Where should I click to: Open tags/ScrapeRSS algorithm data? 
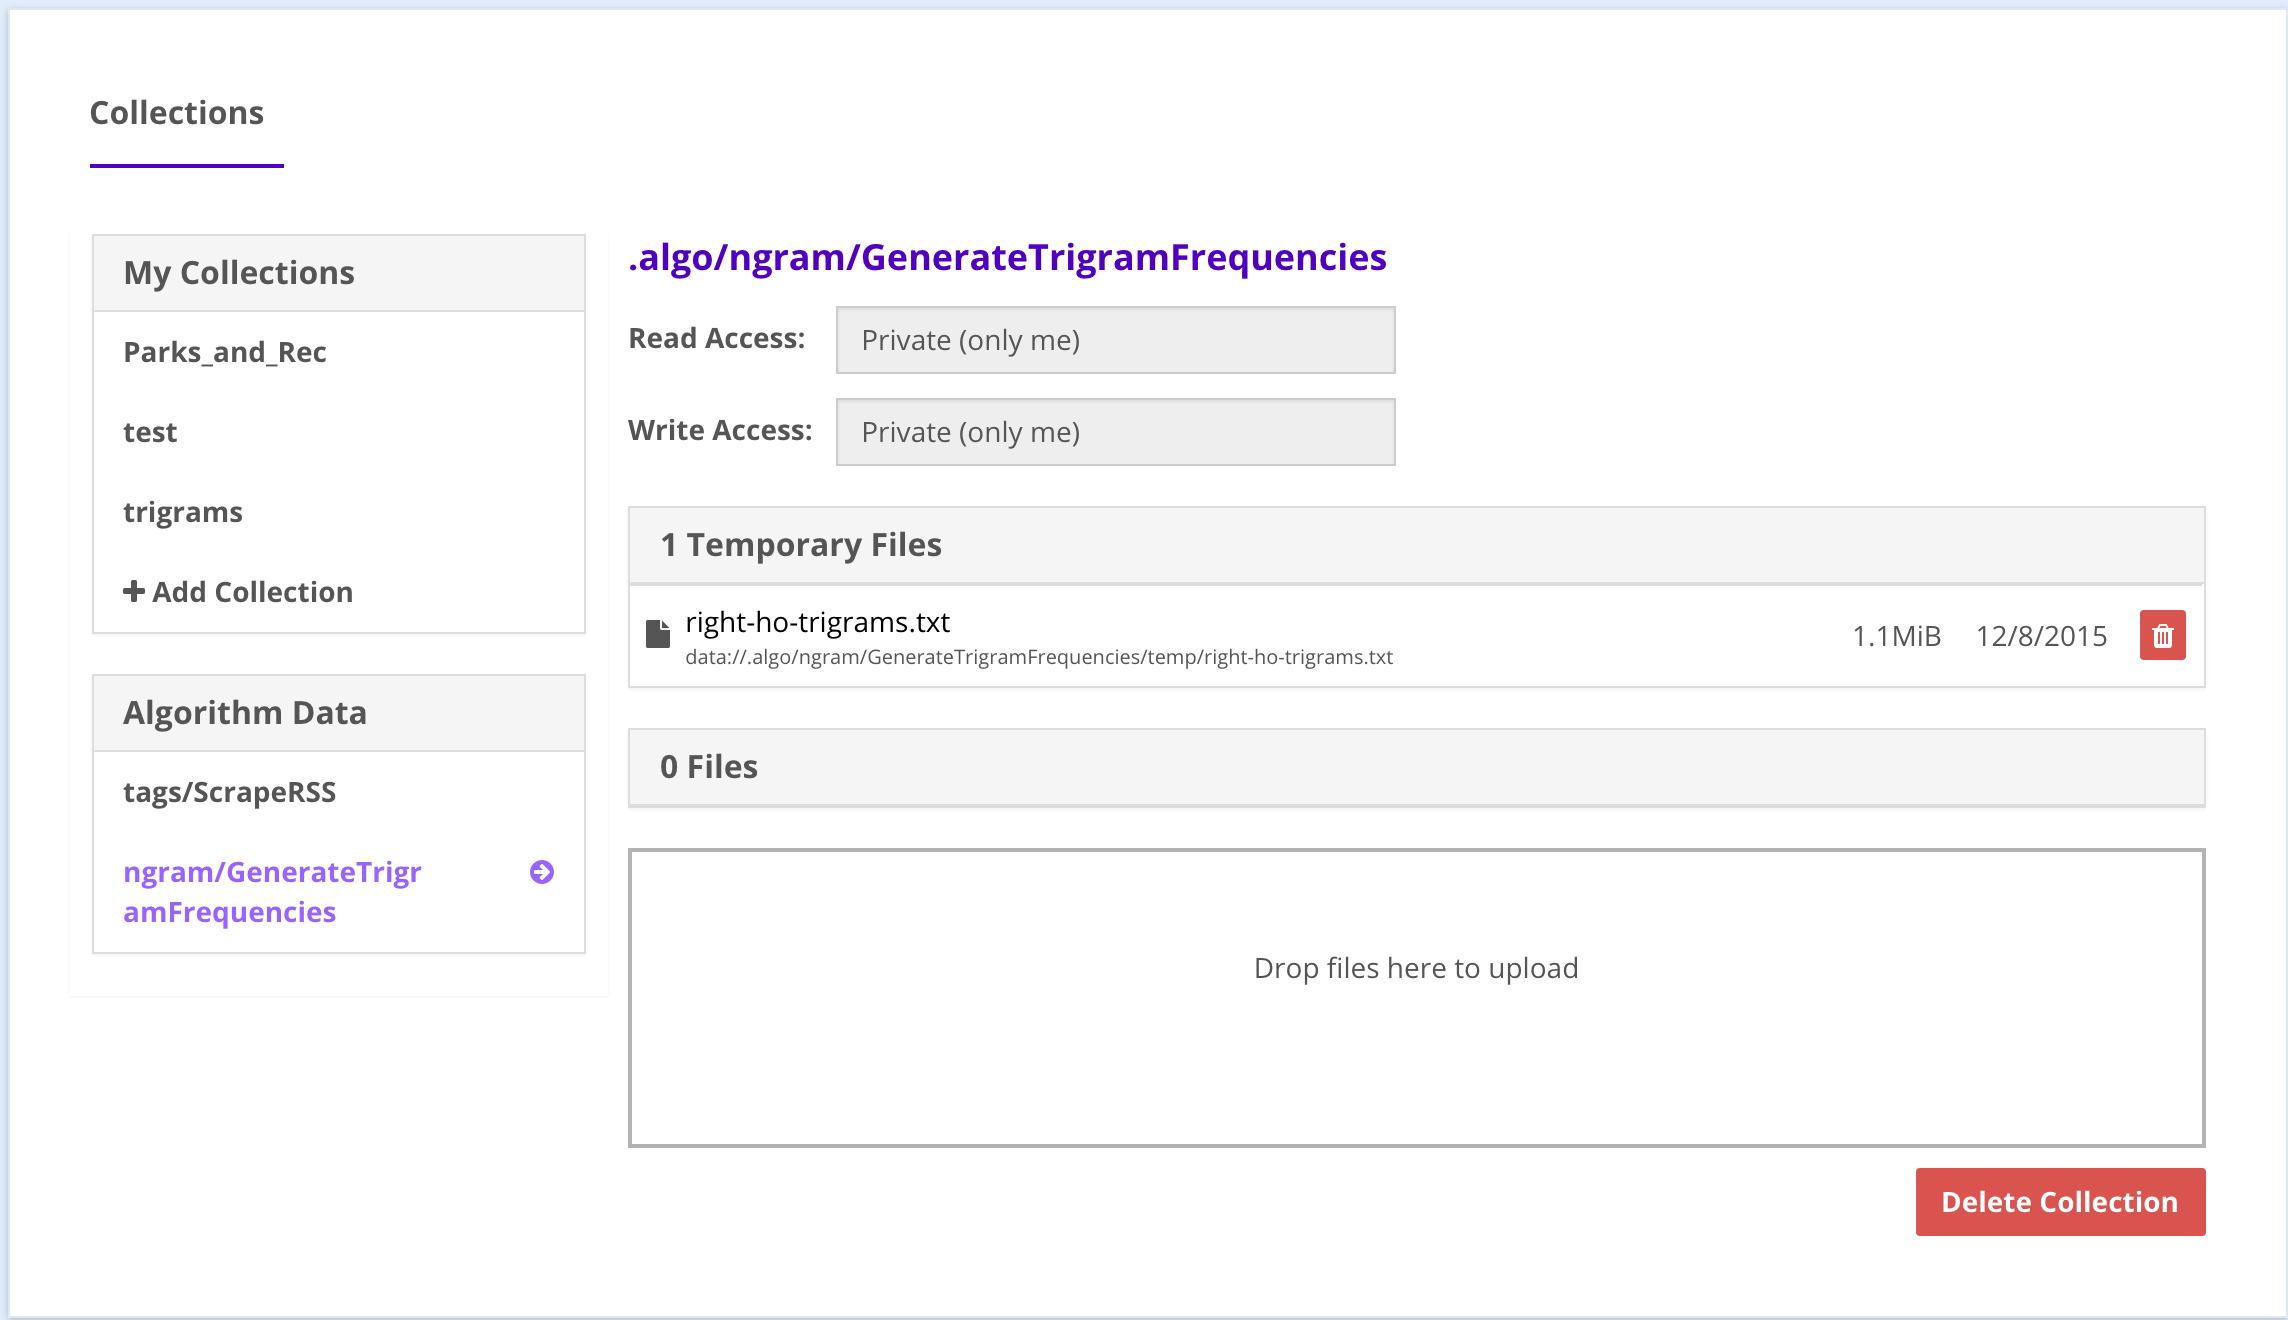(x=230, y=792)
